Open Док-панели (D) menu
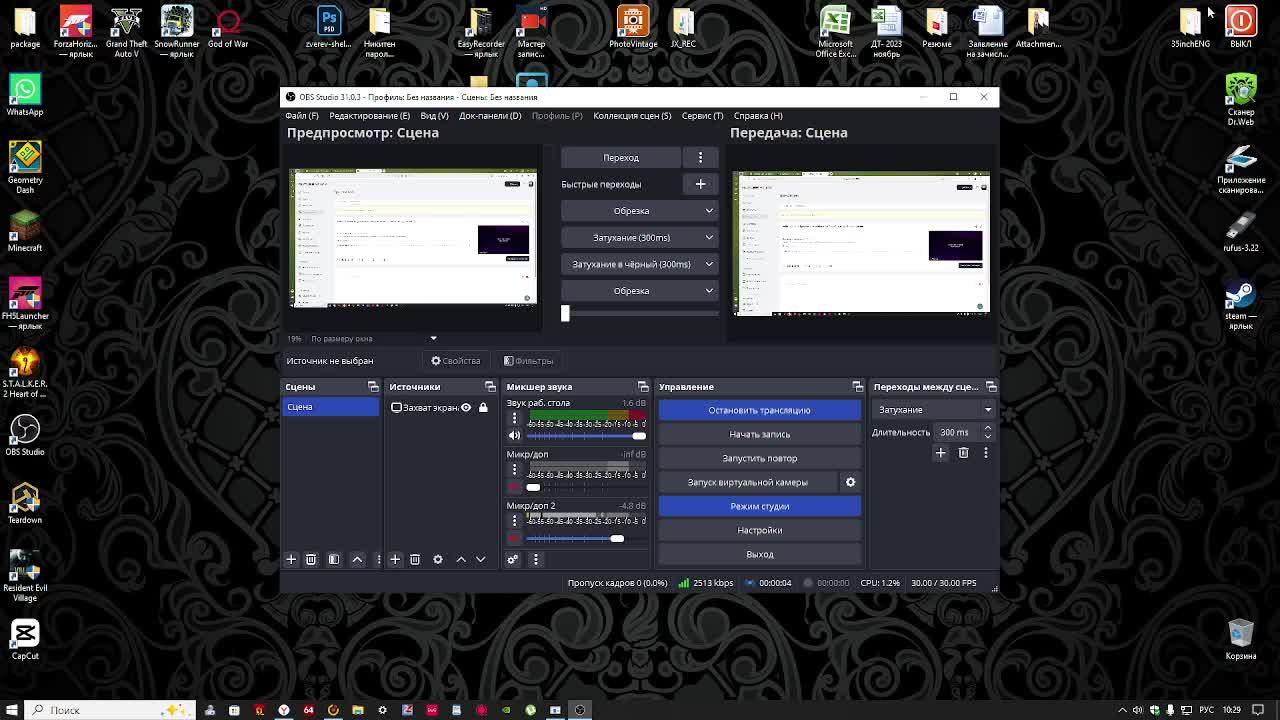The height and width of the screenshot is (720, 1280). tap(490, 116)
